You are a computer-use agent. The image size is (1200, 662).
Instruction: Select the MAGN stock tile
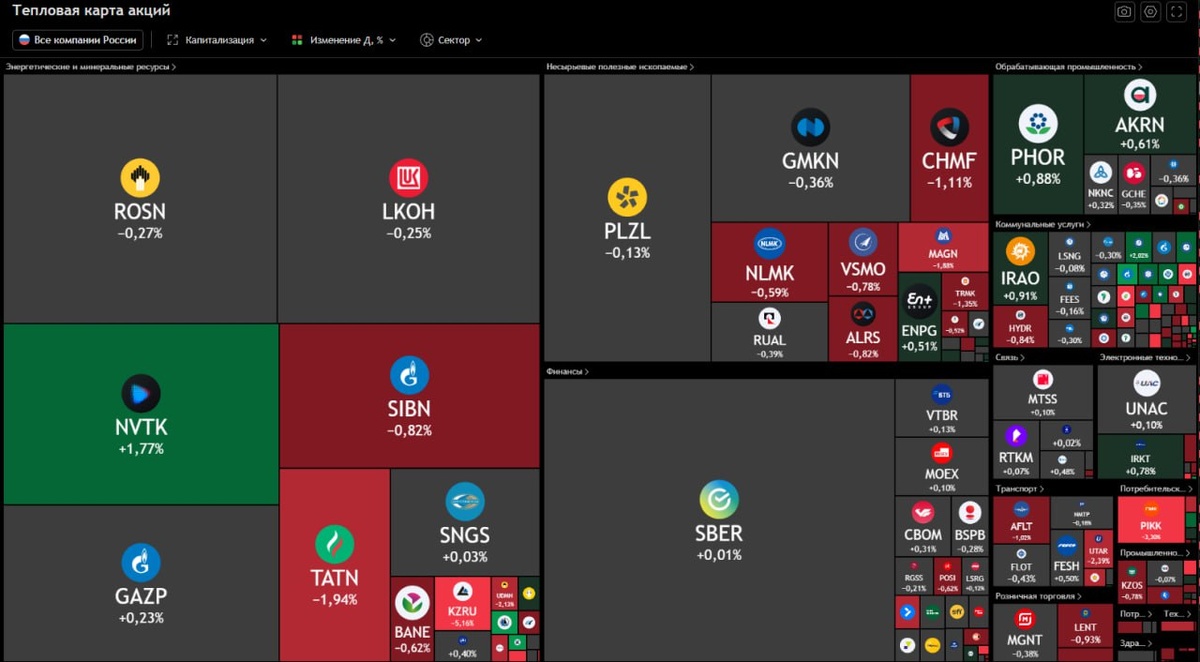pyautogui.click(x=944, y=247)
